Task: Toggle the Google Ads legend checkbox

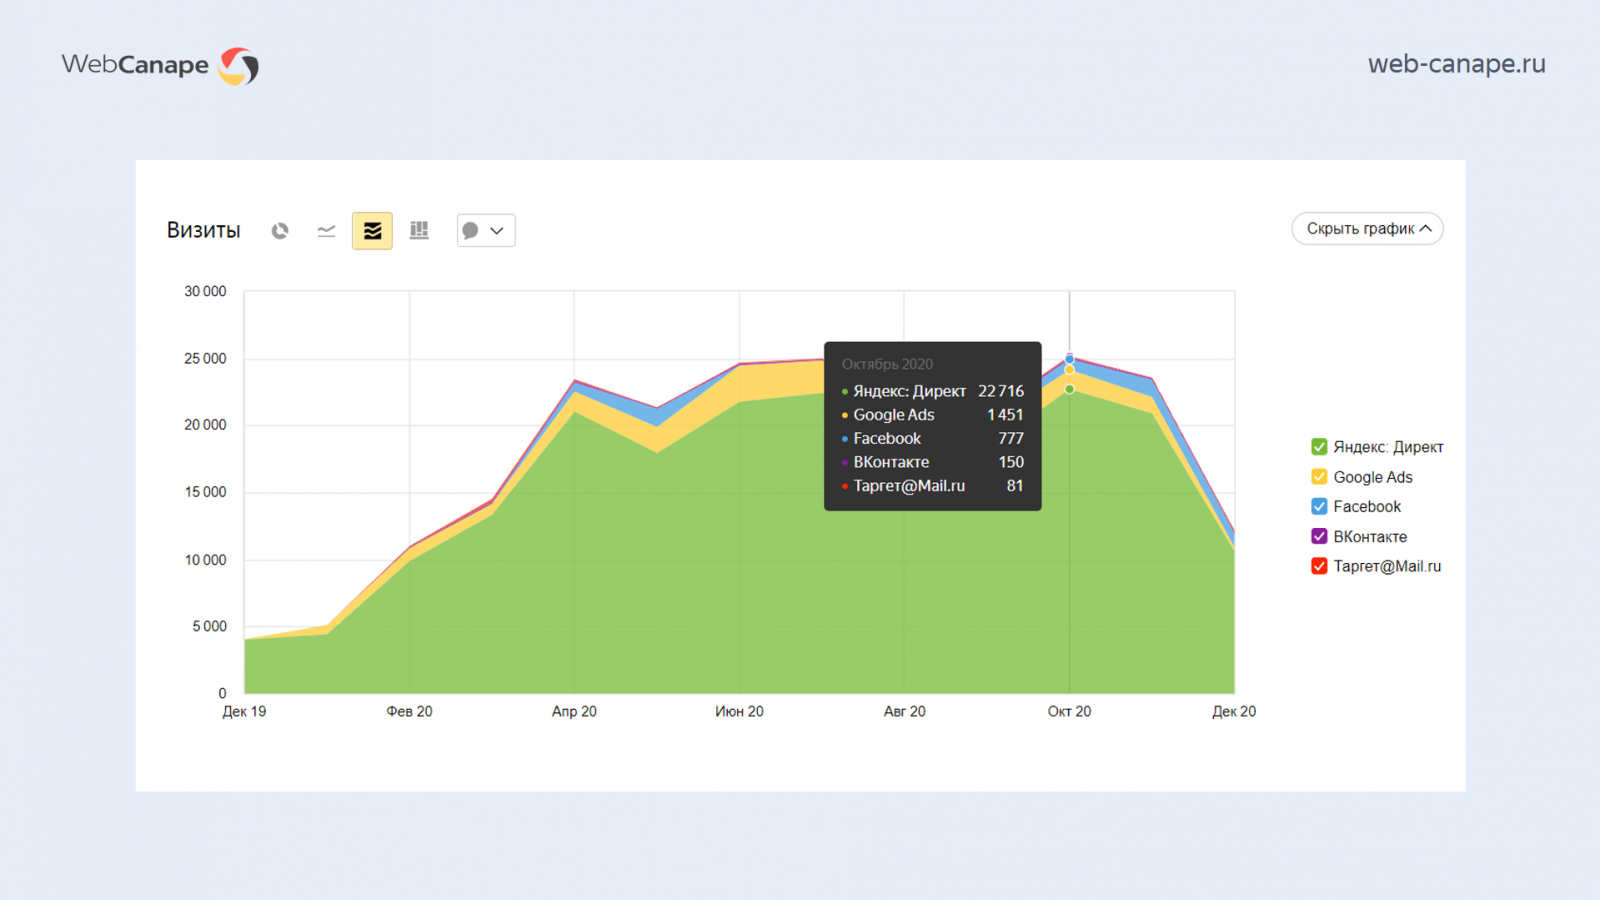Action: point(1319,477)
